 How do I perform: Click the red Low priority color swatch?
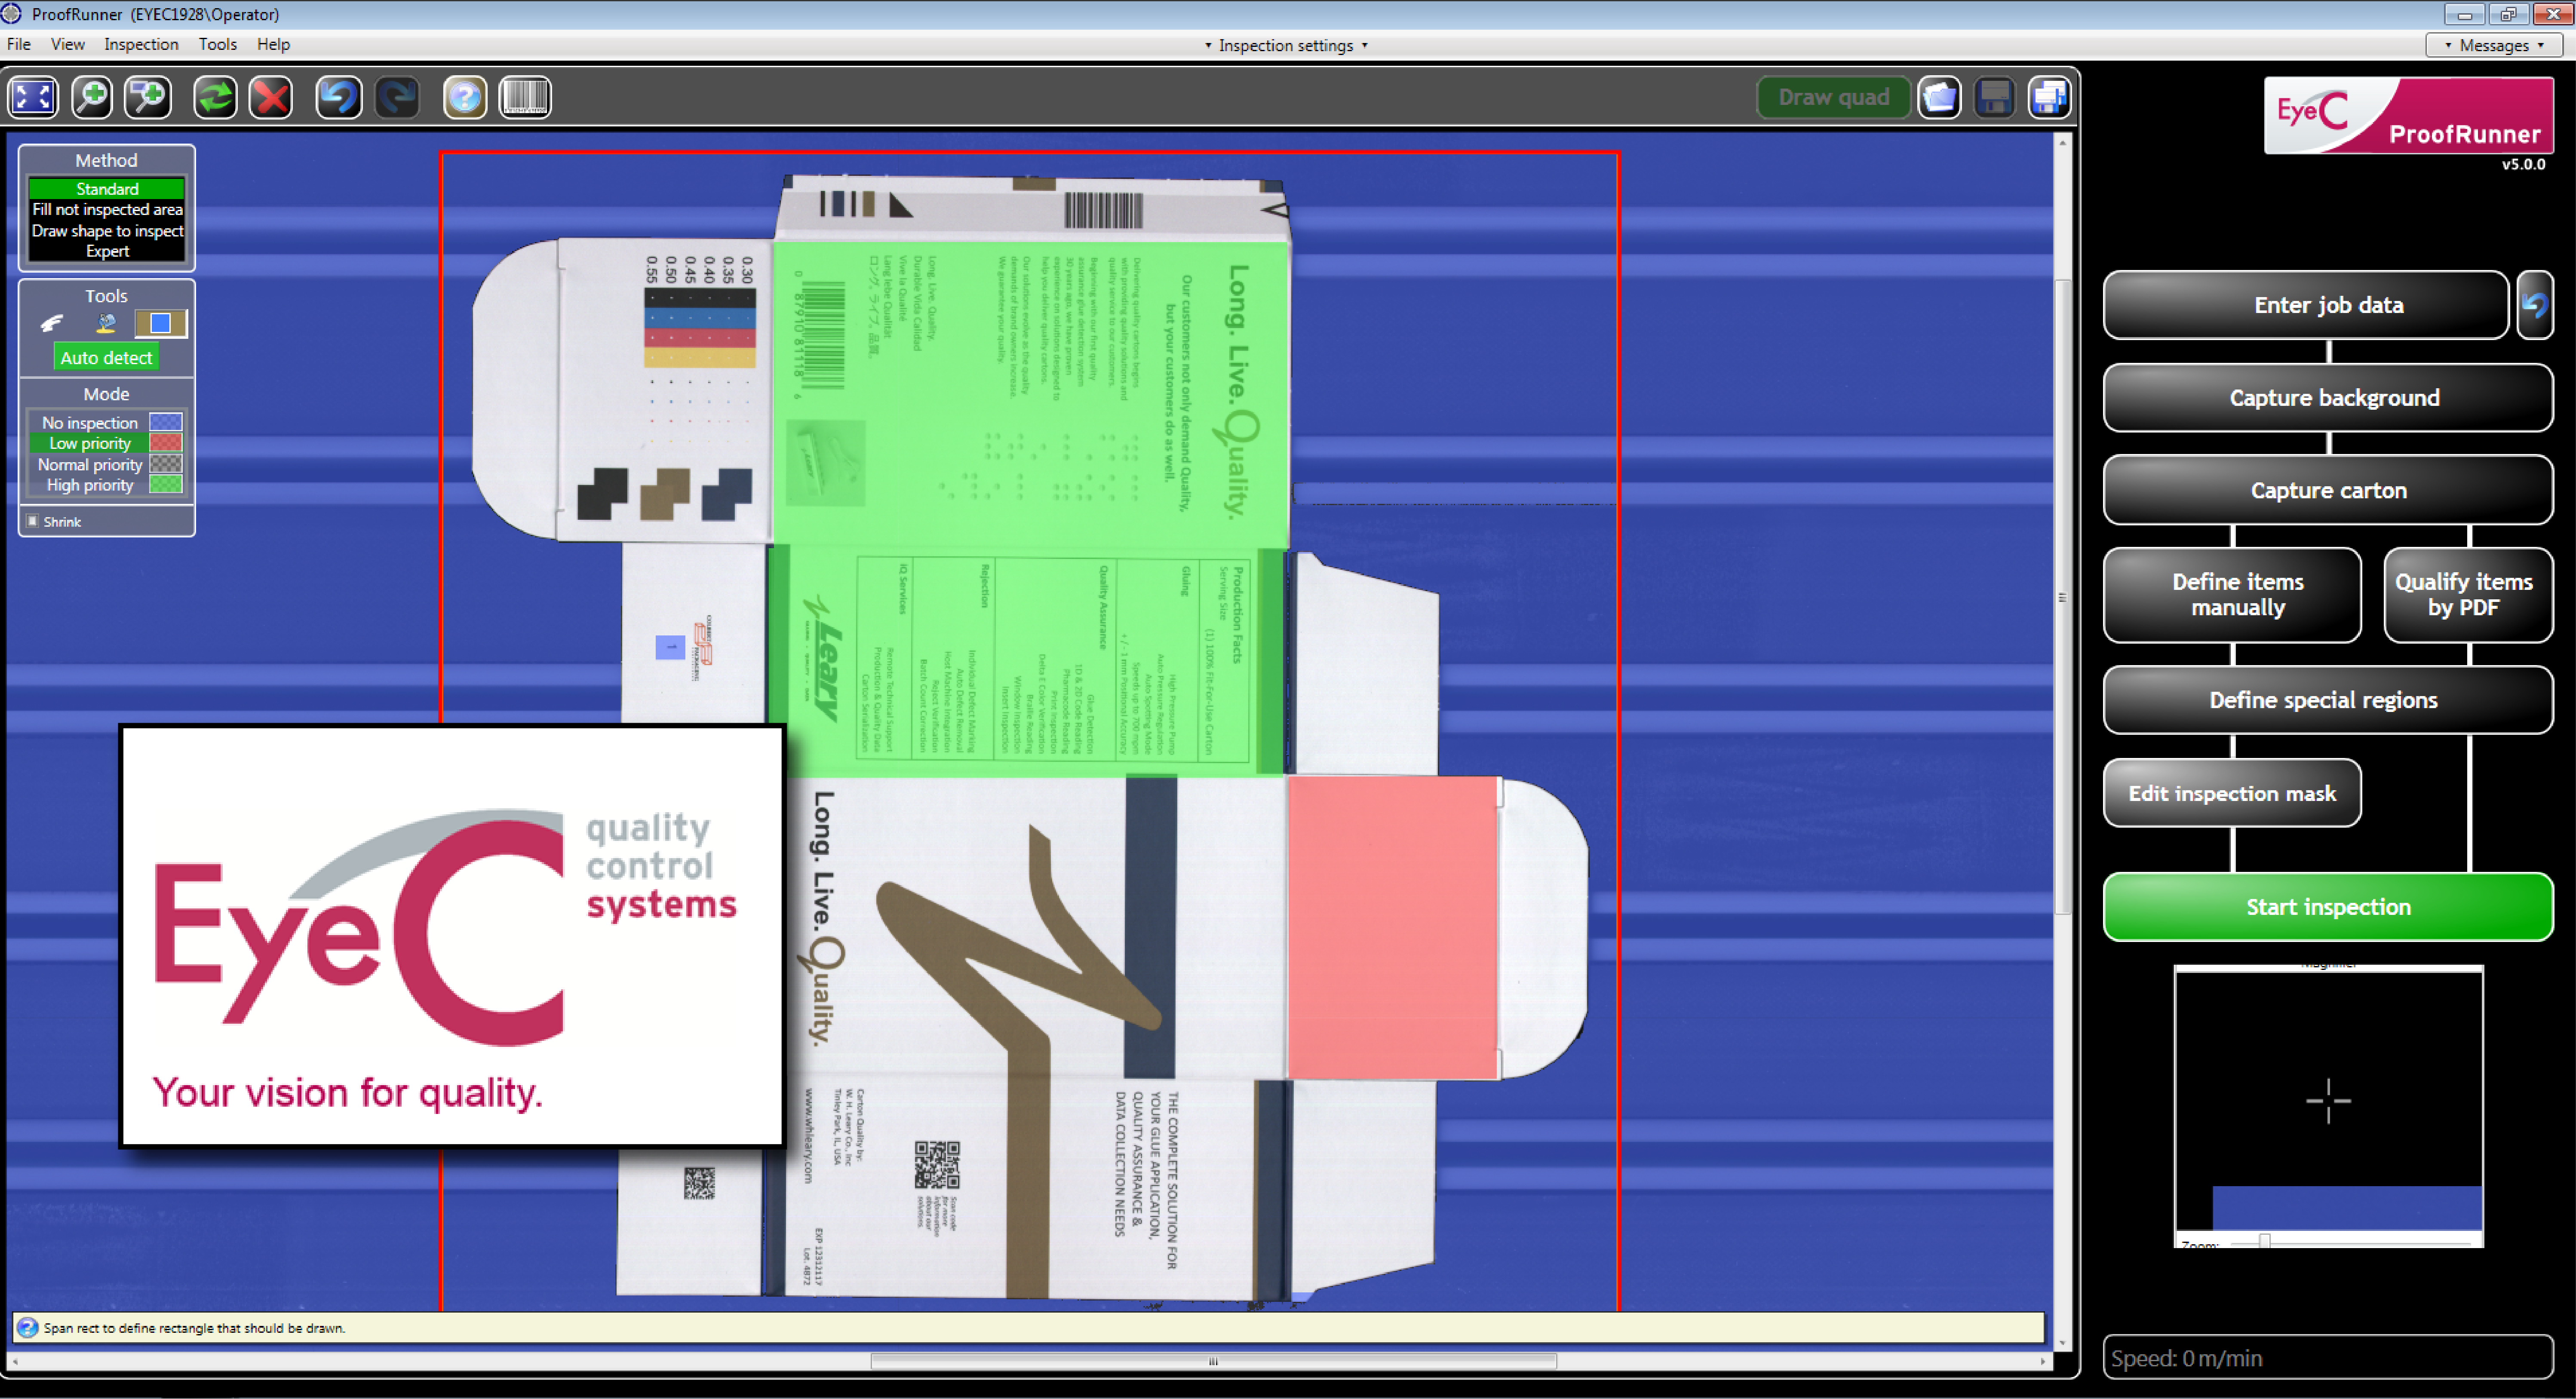coord(165,443)
